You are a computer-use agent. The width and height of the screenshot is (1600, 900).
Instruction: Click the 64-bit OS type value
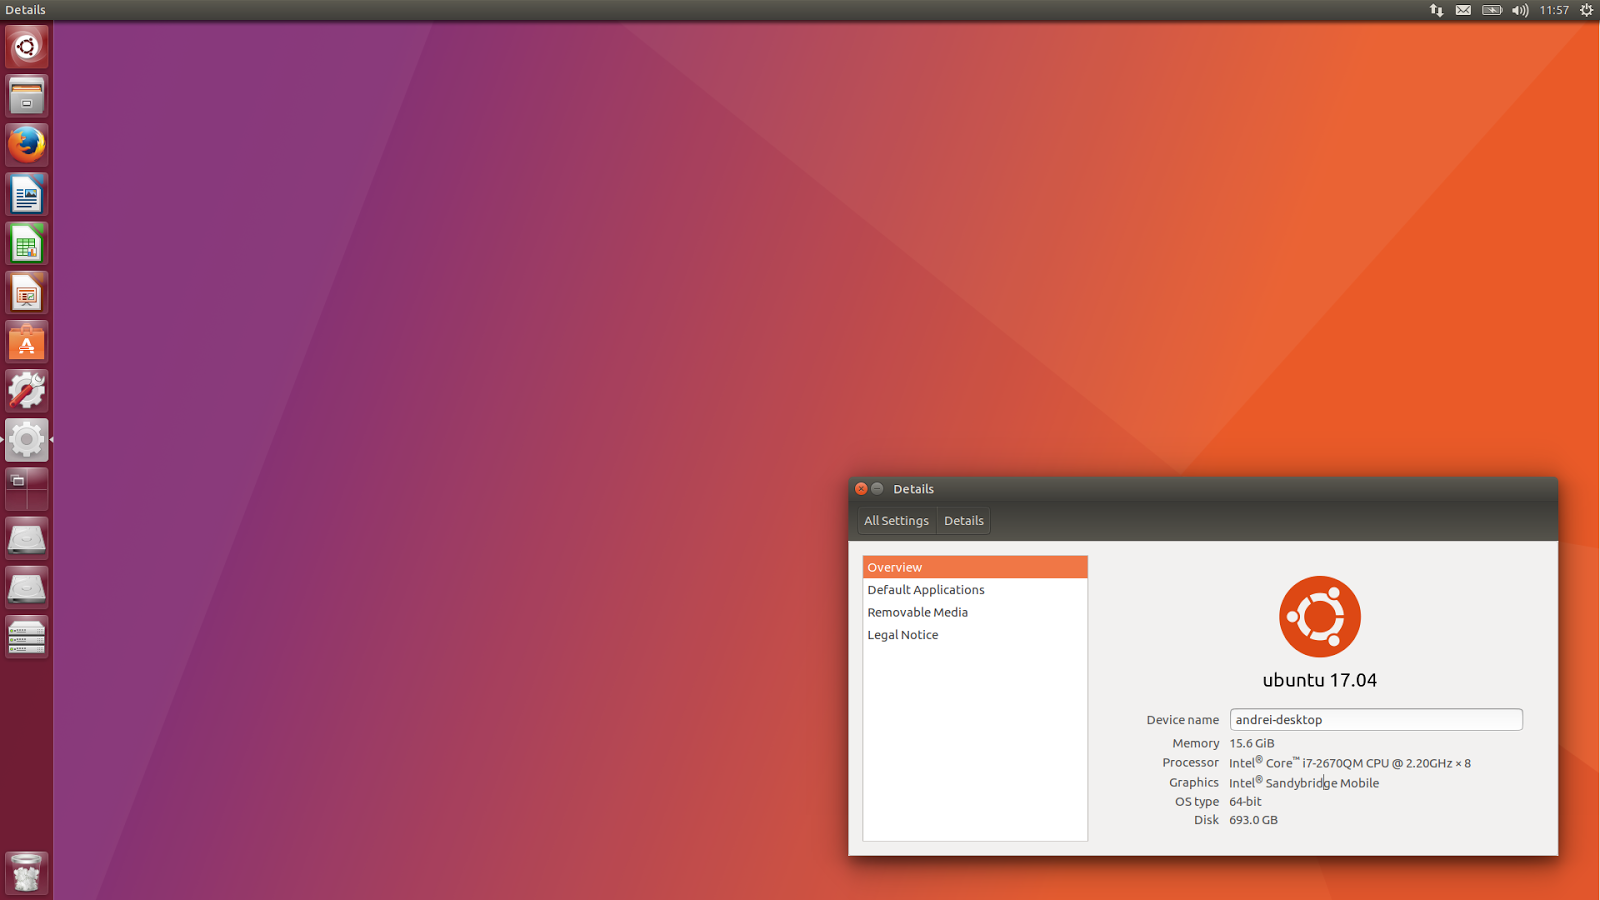[x=1245, y=802]
